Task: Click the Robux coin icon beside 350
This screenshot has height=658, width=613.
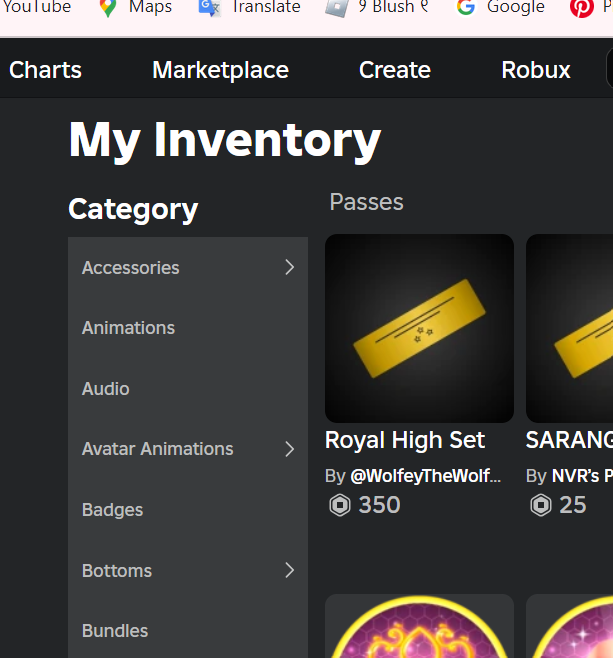Action: click(339, 505)
